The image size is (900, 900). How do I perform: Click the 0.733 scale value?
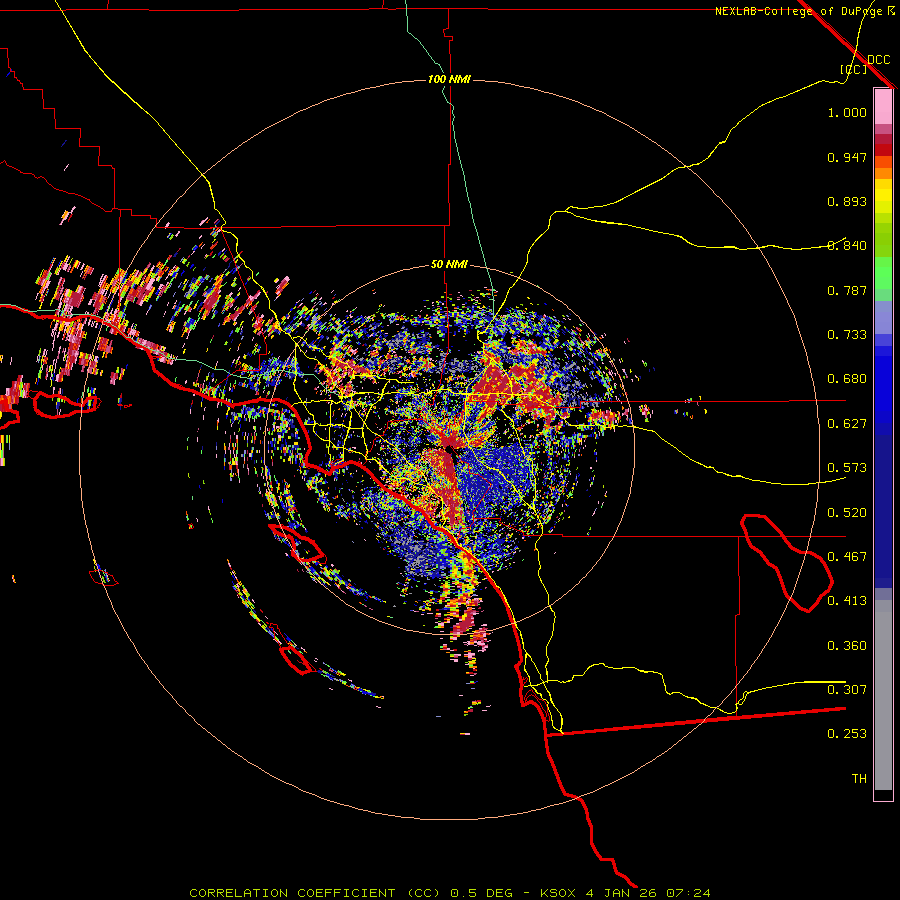coord(847,335)
